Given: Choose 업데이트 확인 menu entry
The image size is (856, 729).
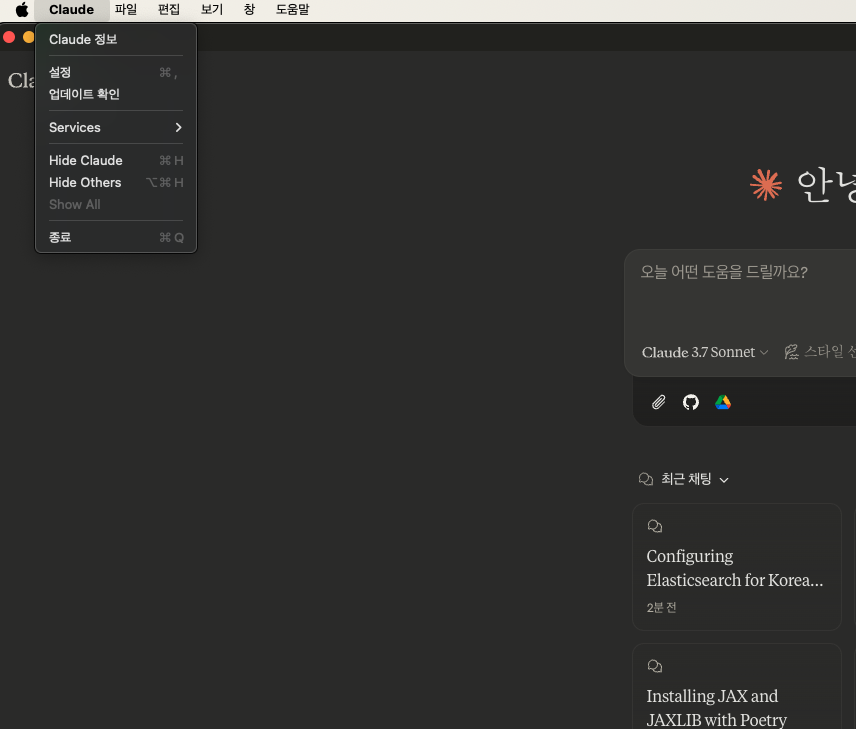Looking at the screenshot, I should [x=116, y=94].
